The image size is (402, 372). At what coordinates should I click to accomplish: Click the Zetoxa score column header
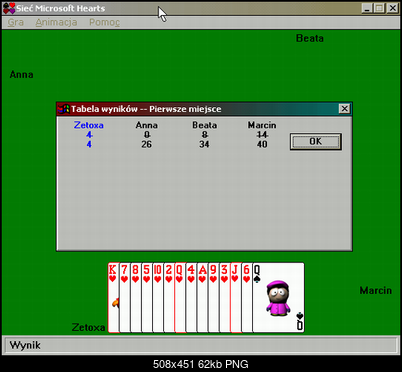point(89,125)
